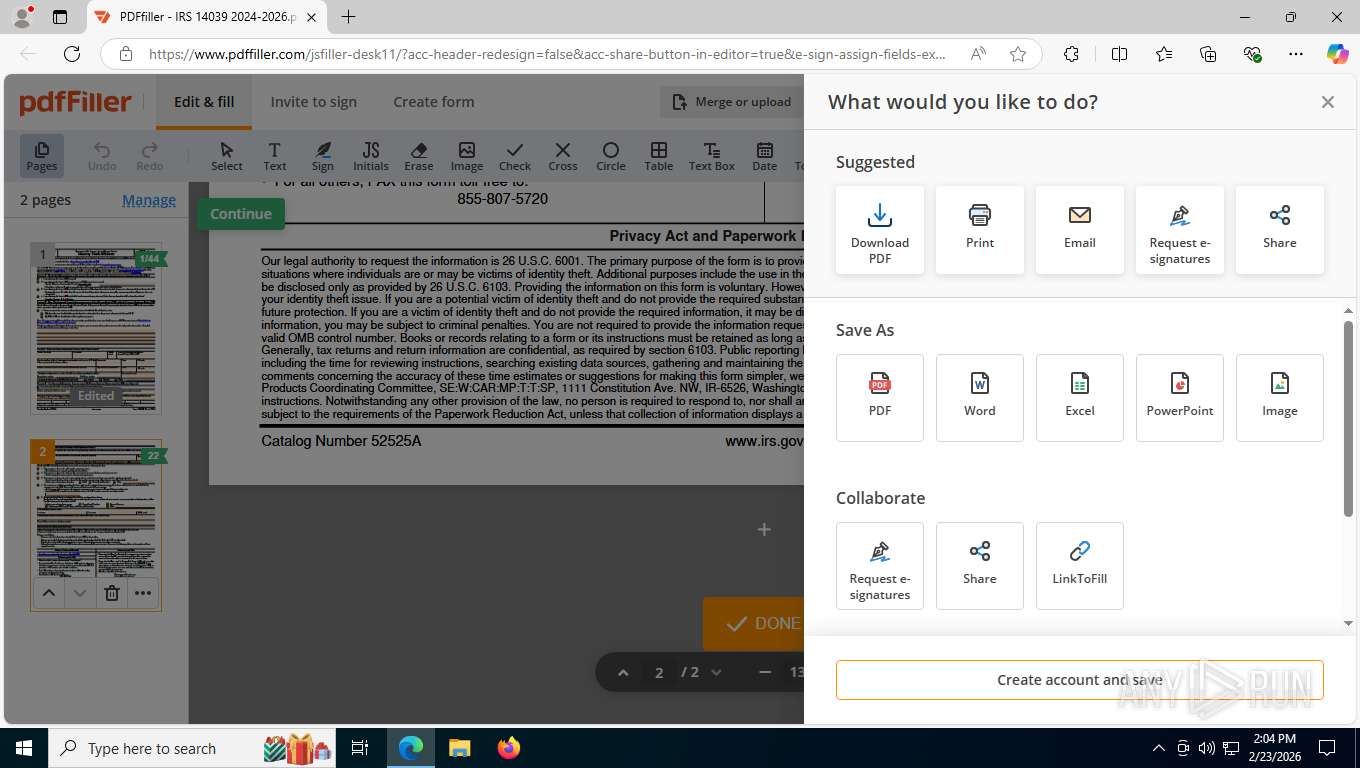
Task: Pick the Initials tool
Action: pos(371,156)
